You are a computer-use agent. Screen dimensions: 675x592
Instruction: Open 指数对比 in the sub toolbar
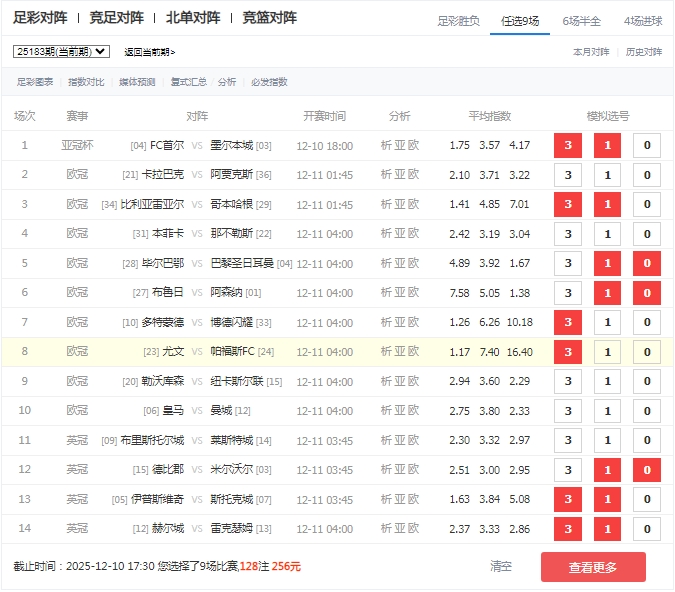[x=86, y=82]
